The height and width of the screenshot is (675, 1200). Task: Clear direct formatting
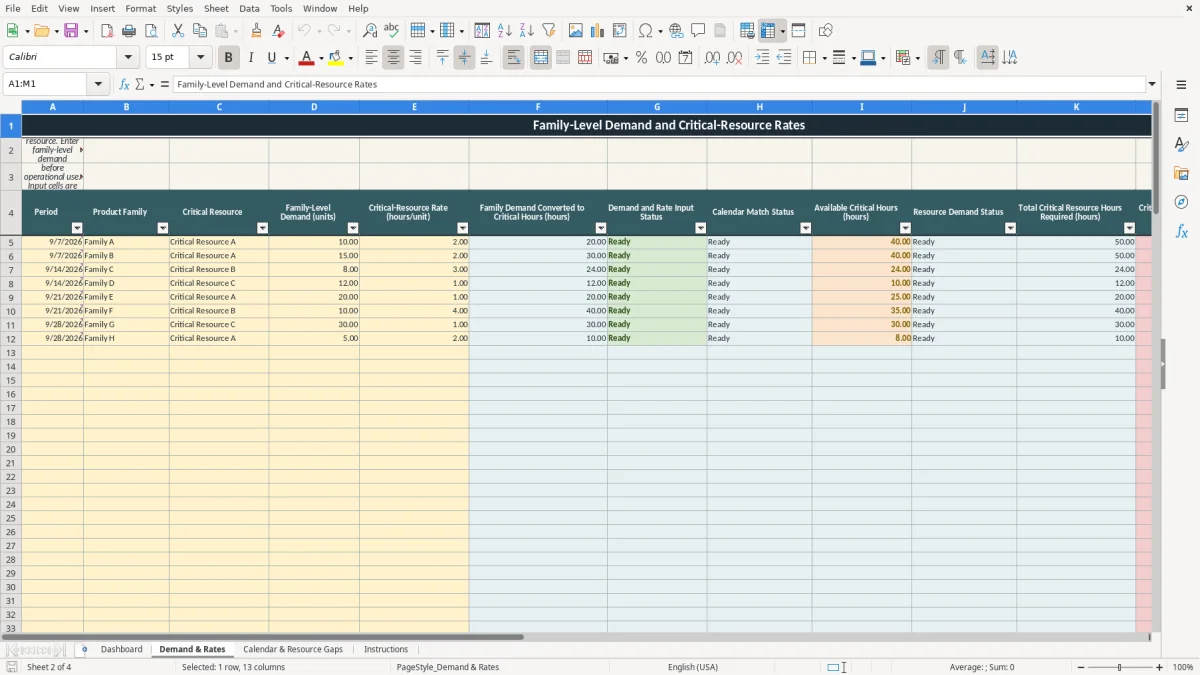point(279,31)
